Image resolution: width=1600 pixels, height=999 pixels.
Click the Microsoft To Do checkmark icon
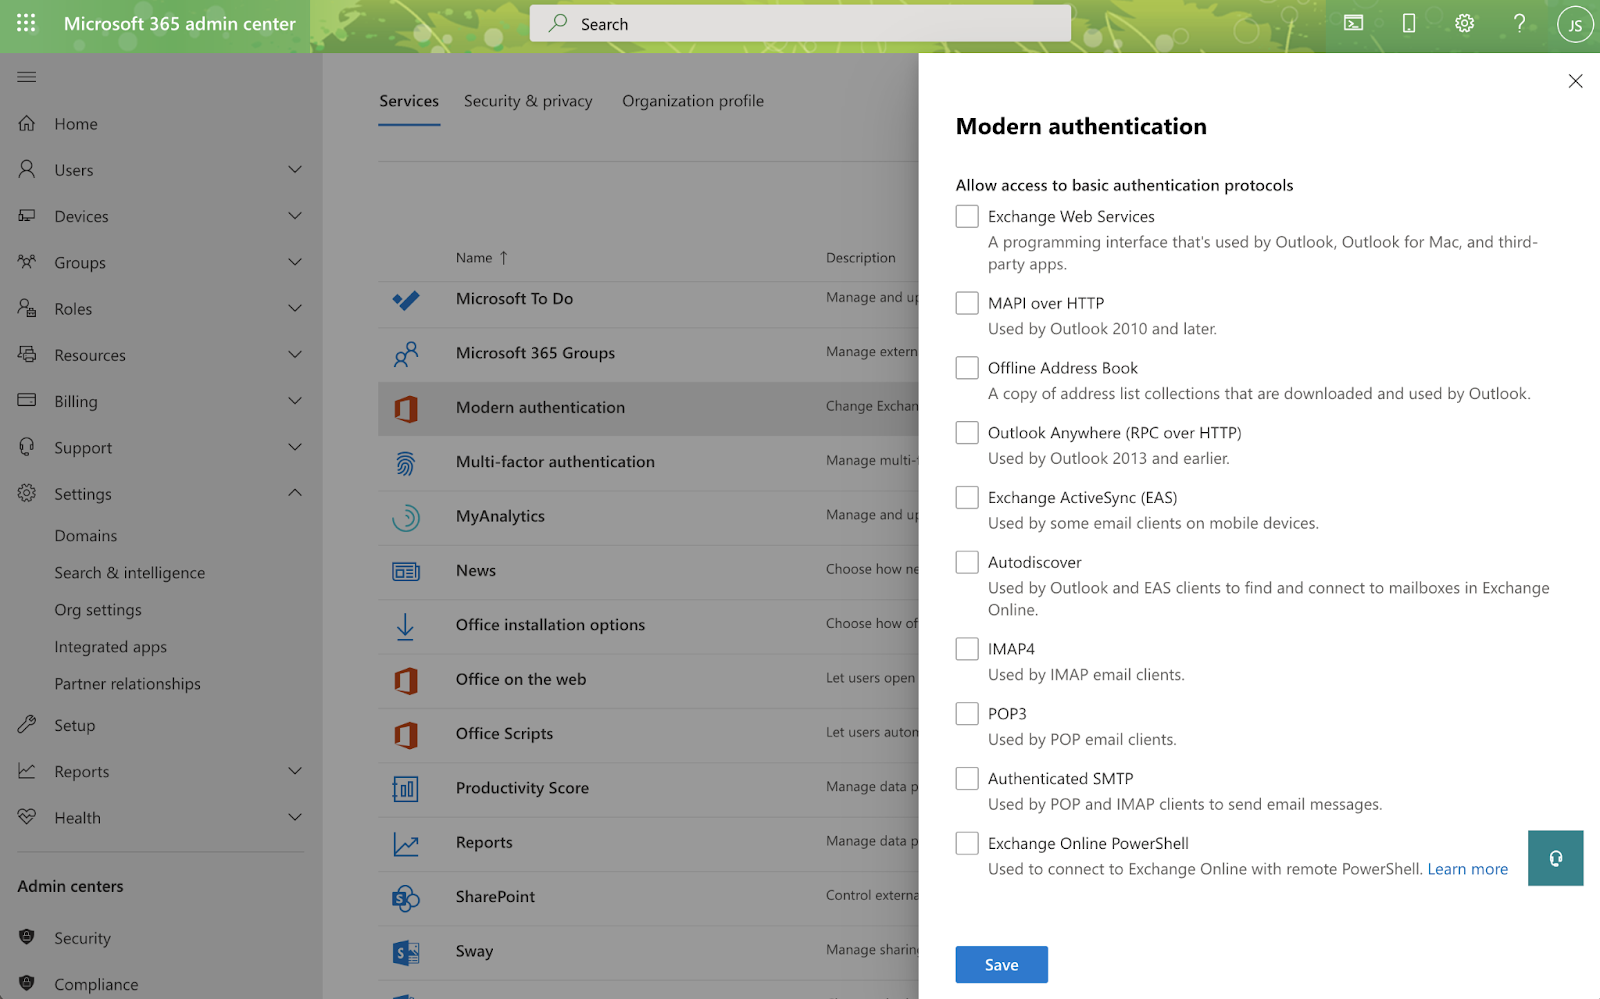[406, 300]
